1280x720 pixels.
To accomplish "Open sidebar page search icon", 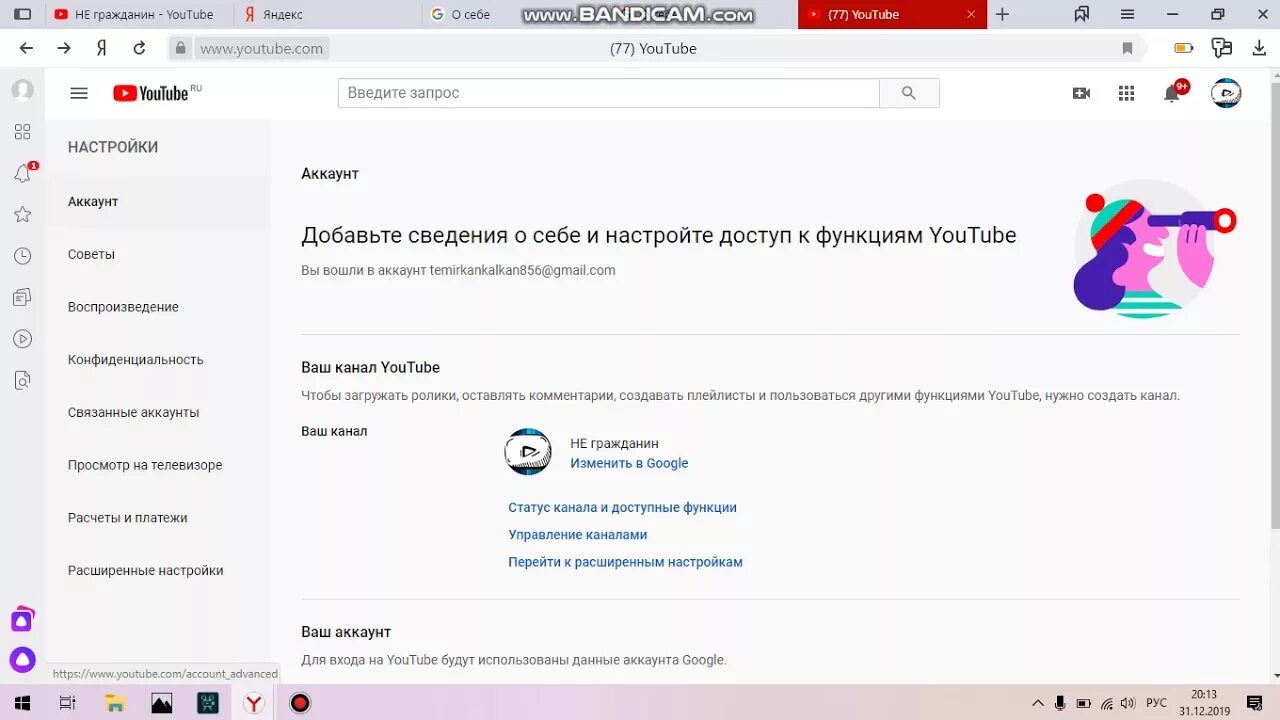I will pos(22,380).
